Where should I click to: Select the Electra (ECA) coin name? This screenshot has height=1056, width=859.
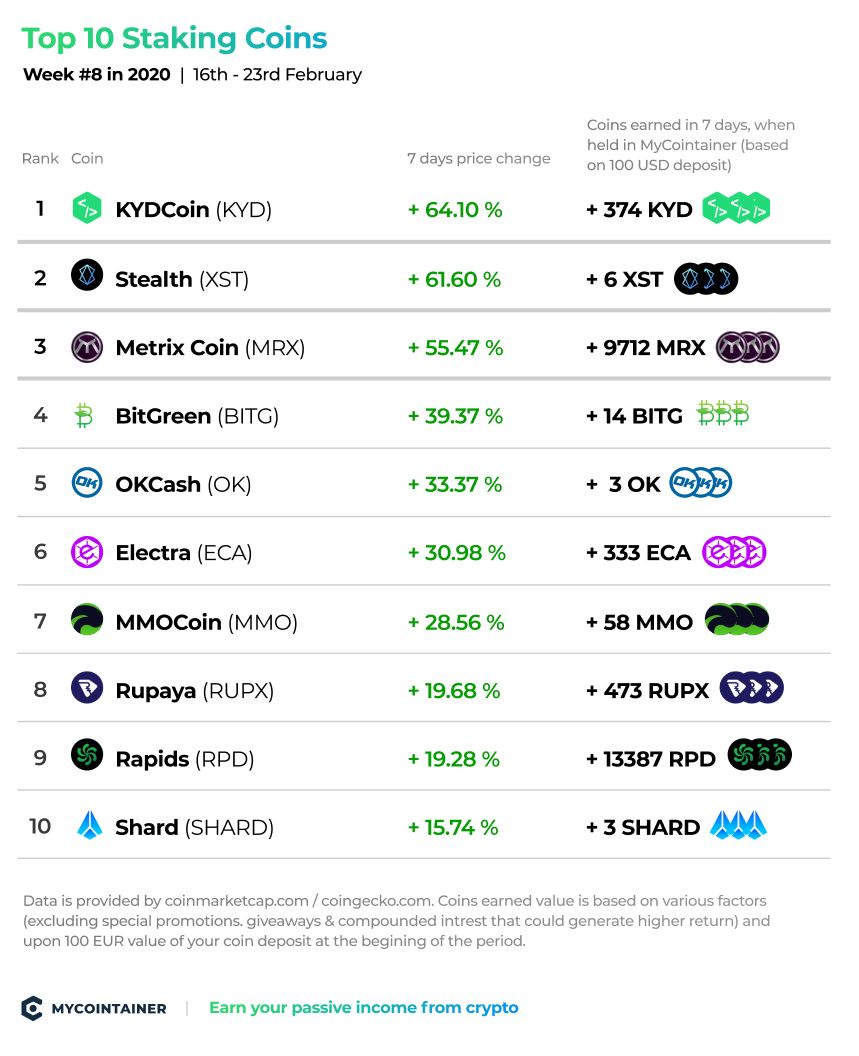tap(184, 553)
